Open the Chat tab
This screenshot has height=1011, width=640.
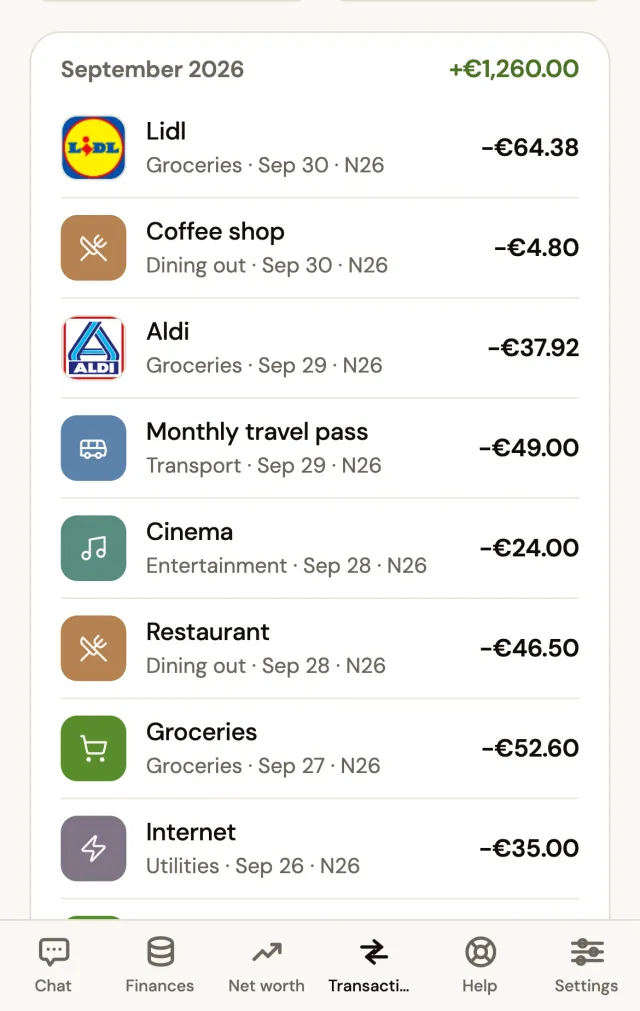click(53, 965)
